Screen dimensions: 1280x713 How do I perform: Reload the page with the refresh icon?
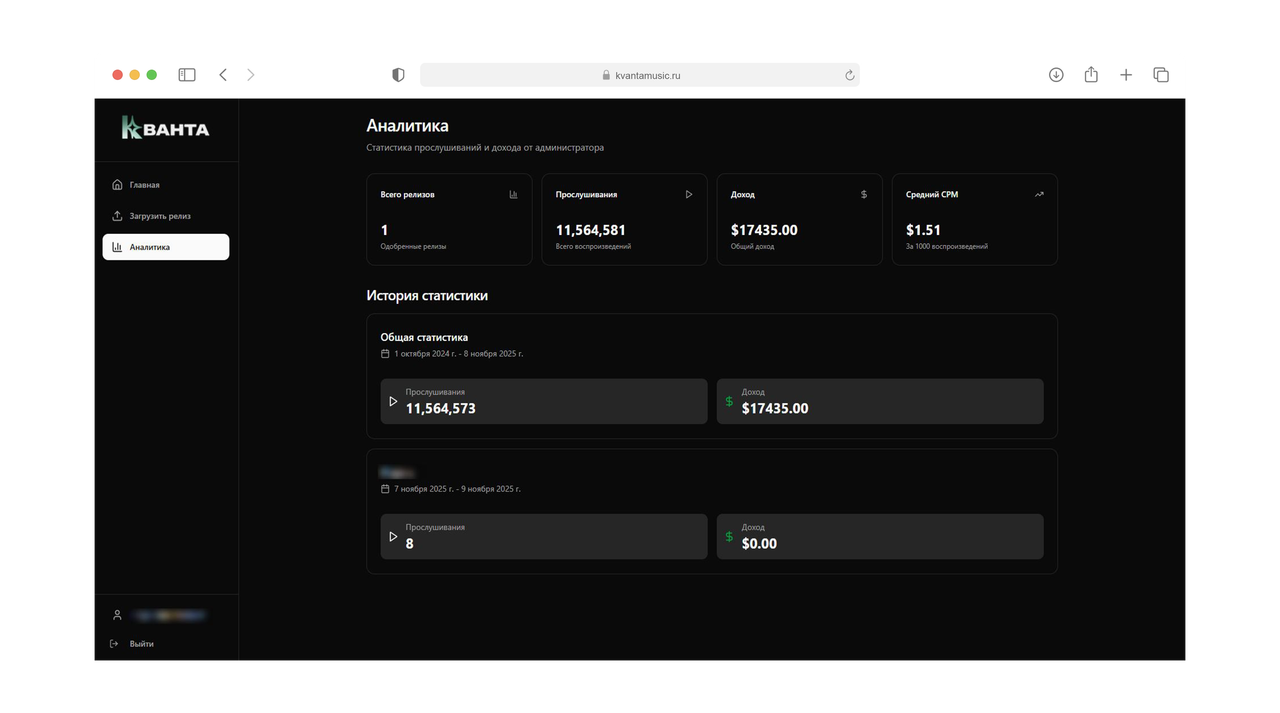pyautogui.click(x=849, y=75)
